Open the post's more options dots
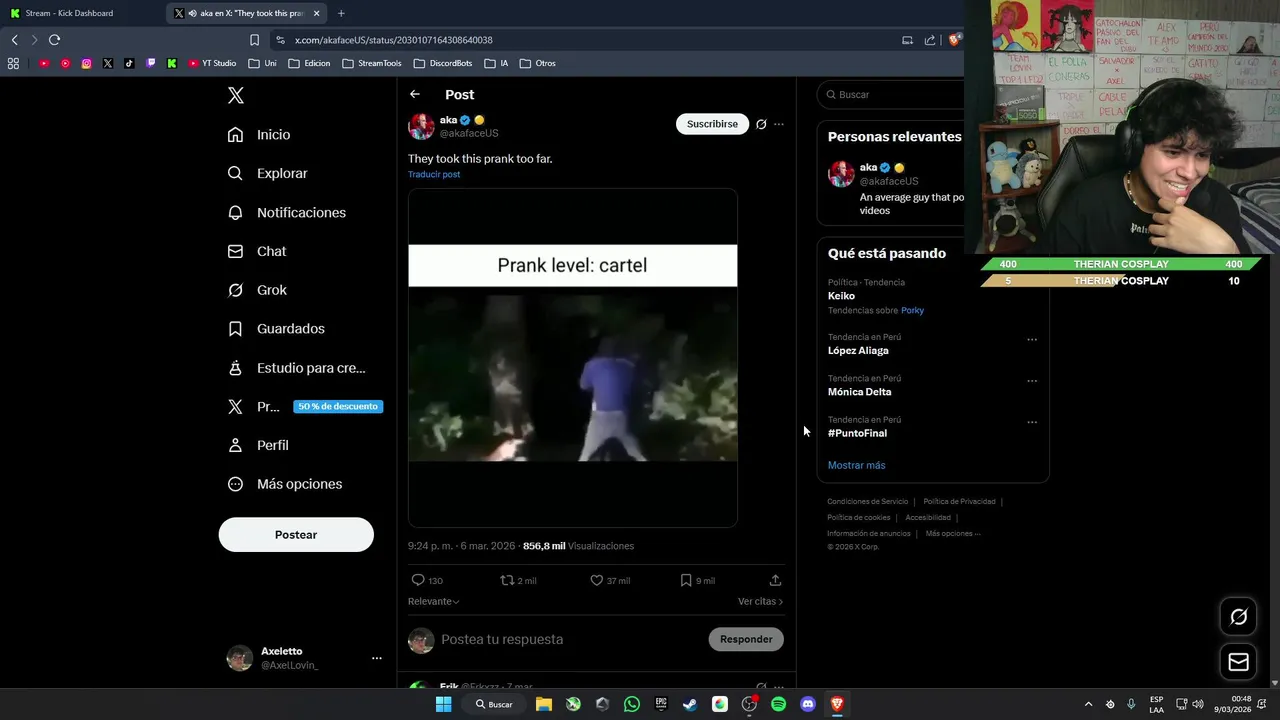 [779, 124]
